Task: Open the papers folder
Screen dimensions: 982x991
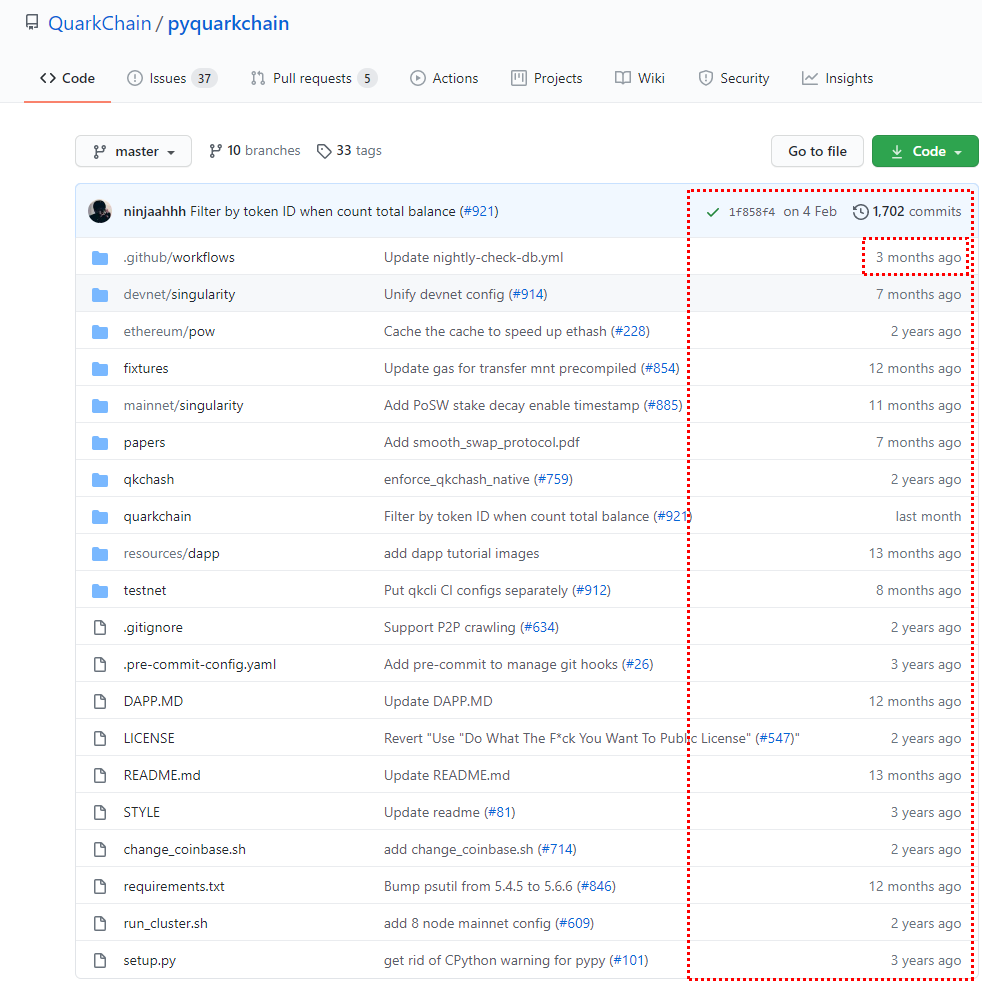Action: pos(144,442)
